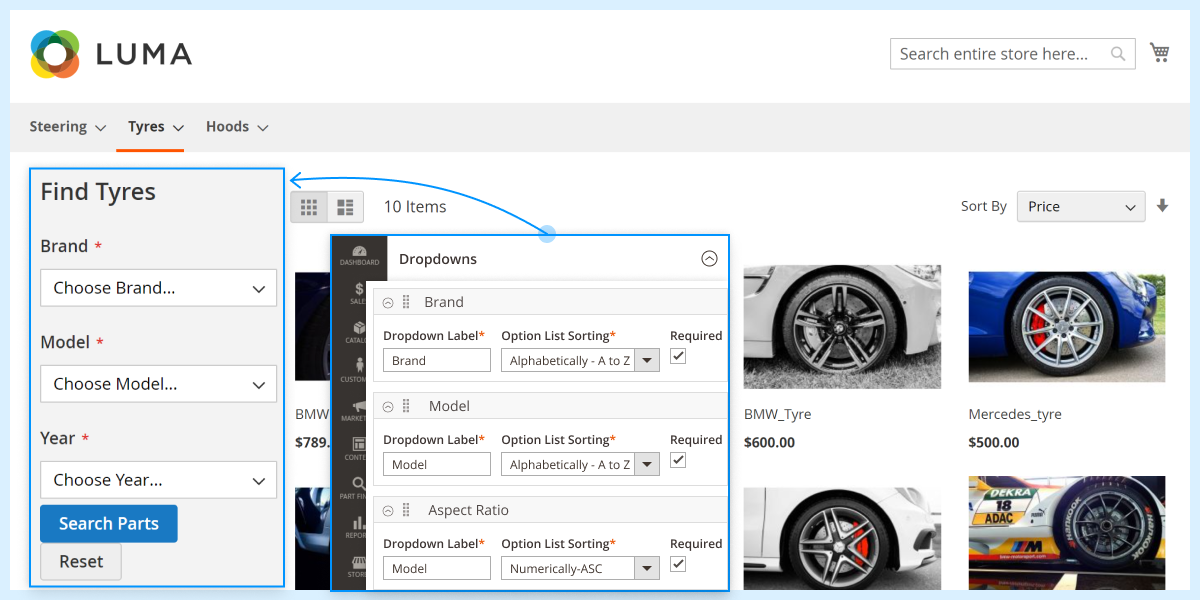Image resolution: width=1200 pixels, height=600 pixels.
Task: Toggle the Required checkbox for Model
Action: pos(678,459)
